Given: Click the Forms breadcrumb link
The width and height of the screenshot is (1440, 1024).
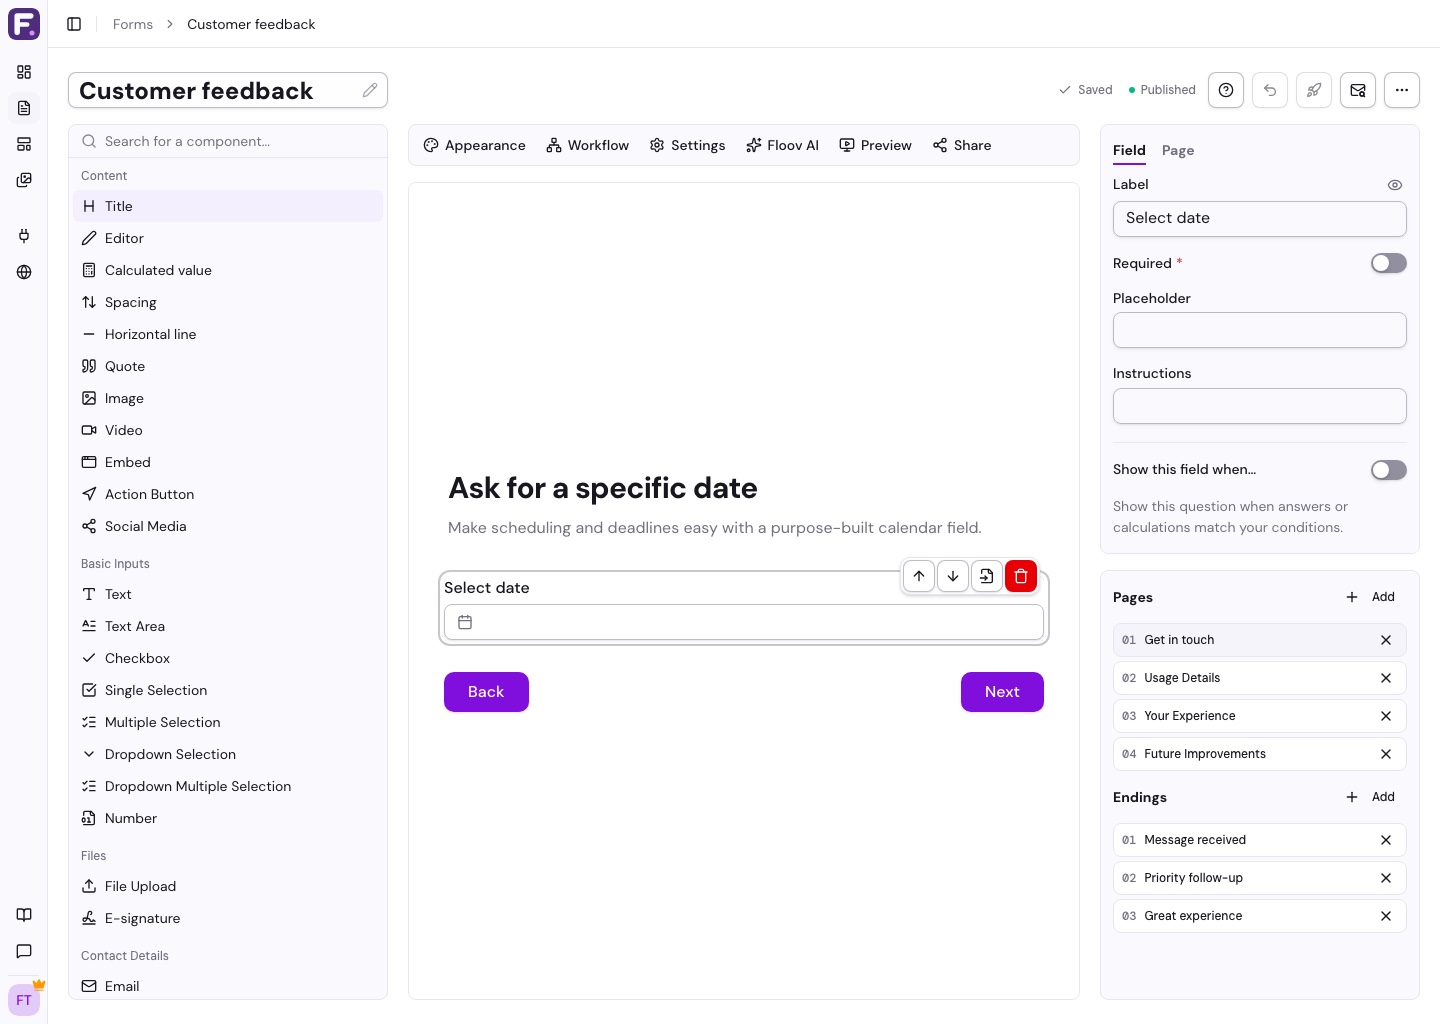Looking at the screenshot, I should [133, 24].
